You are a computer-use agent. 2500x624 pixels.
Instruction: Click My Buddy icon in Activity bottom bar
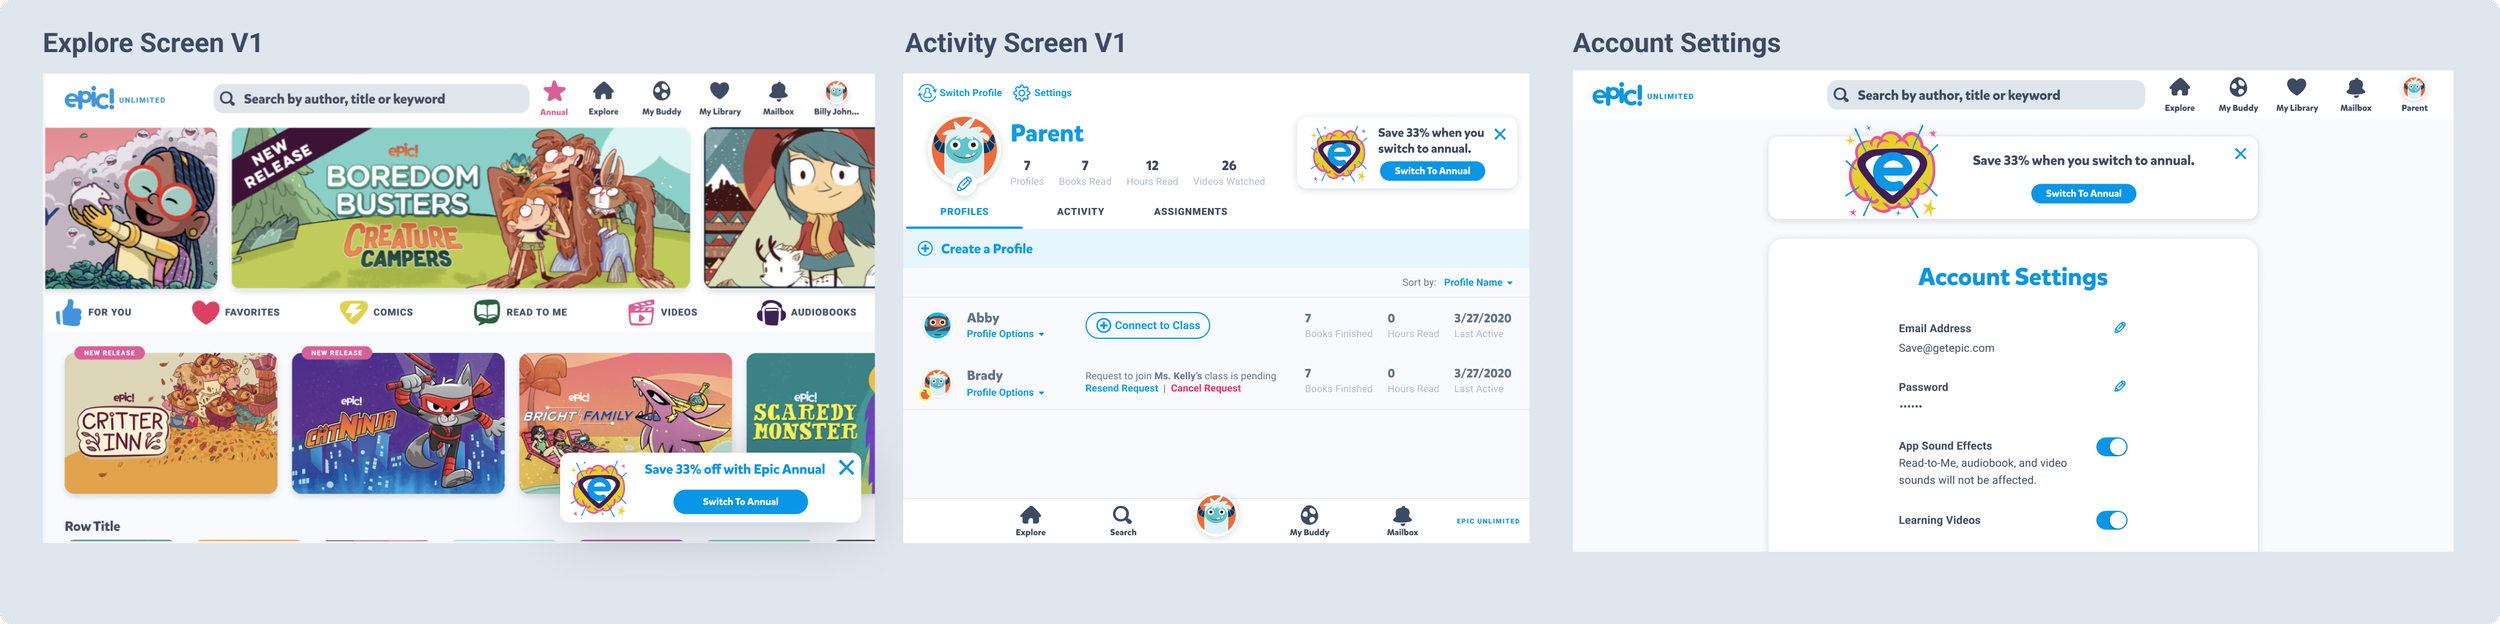pos(1309,515)
